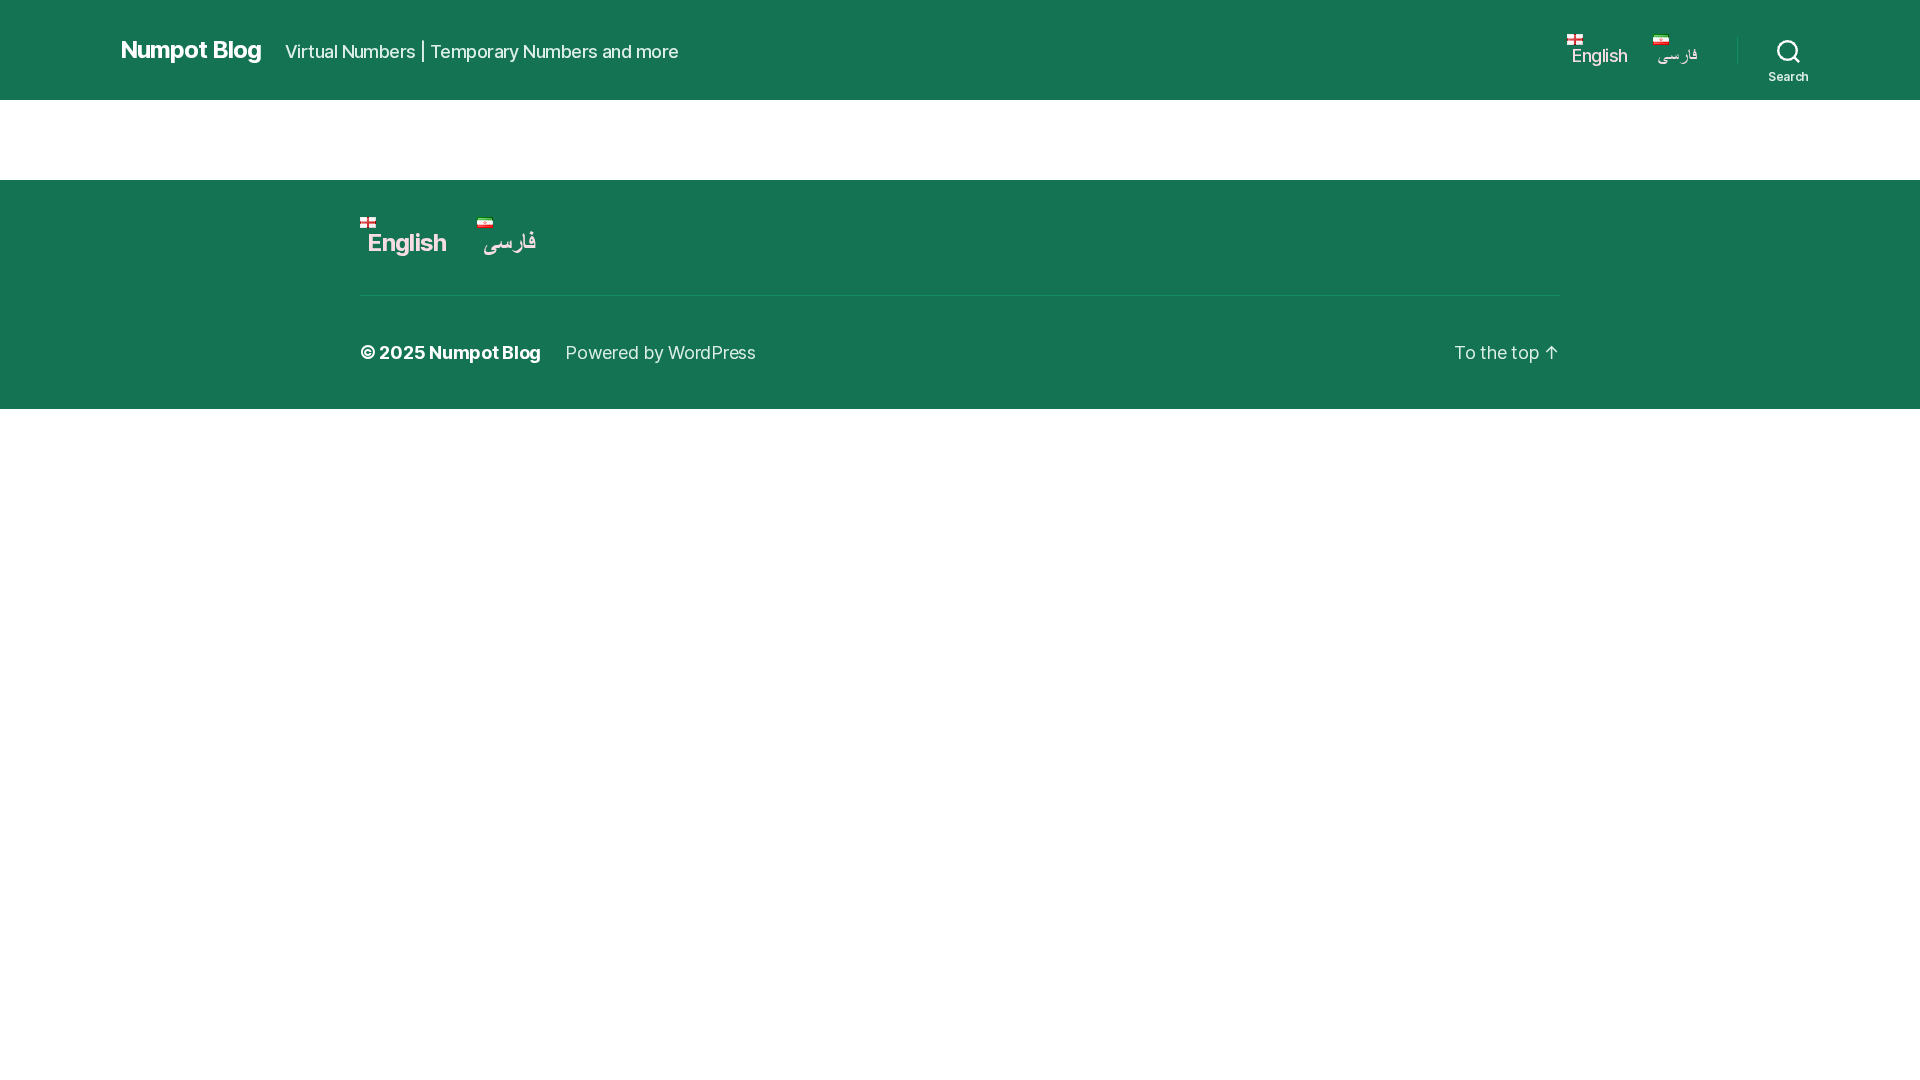Switch to English using the footer language link

[406, 242]
